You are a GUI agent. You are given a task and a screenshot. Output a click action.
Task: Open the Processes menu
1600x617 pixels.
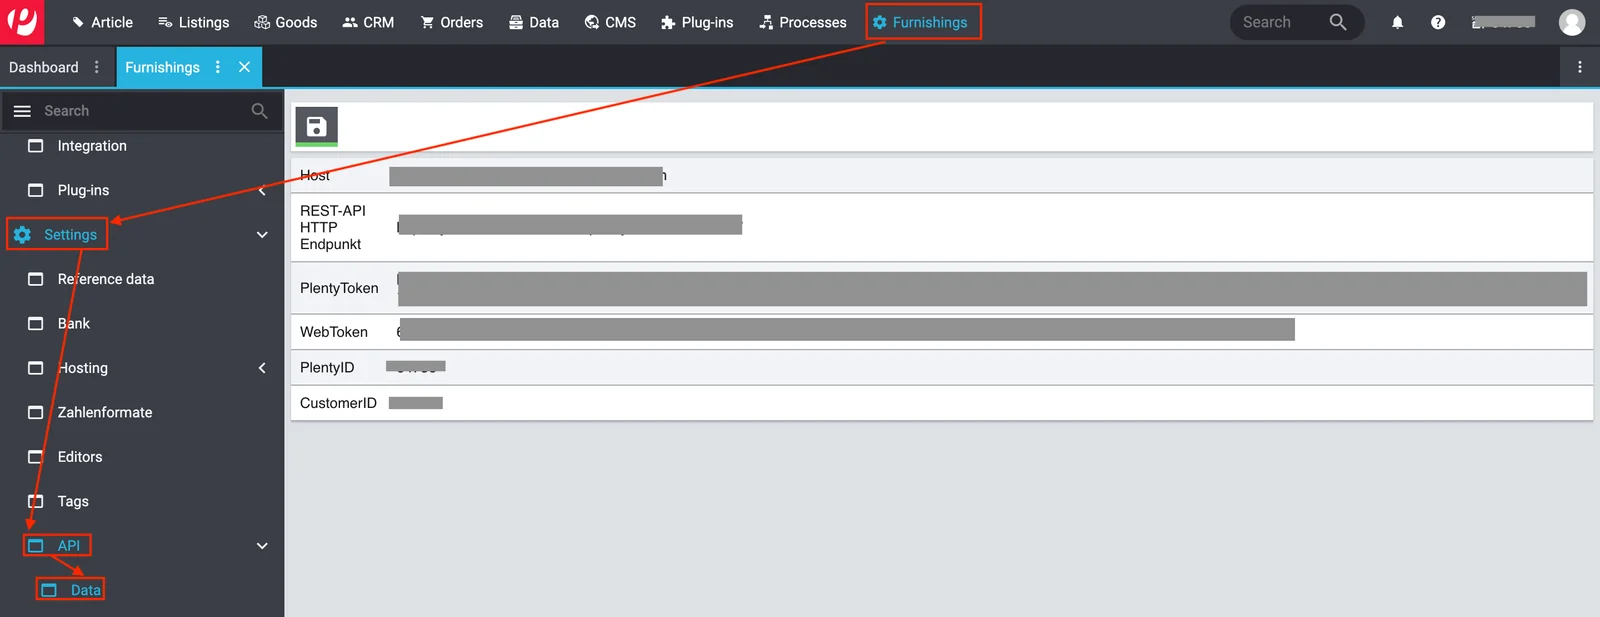802,22
